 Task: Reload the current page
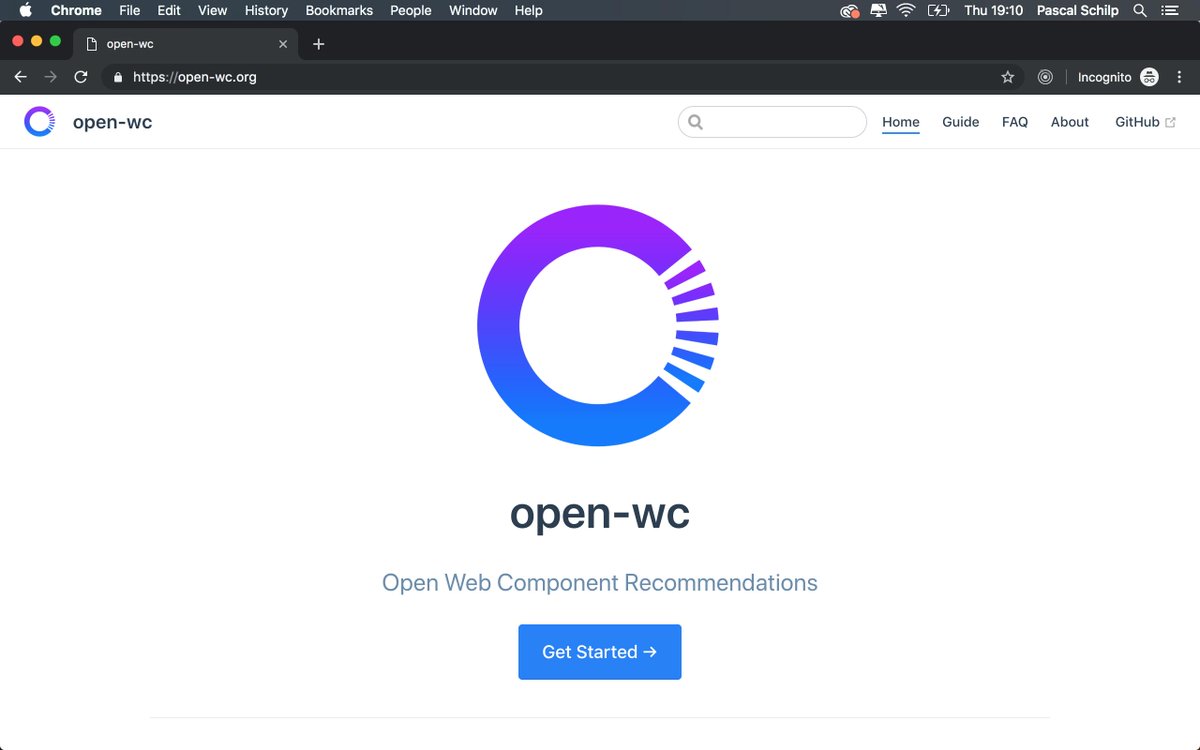81,77
